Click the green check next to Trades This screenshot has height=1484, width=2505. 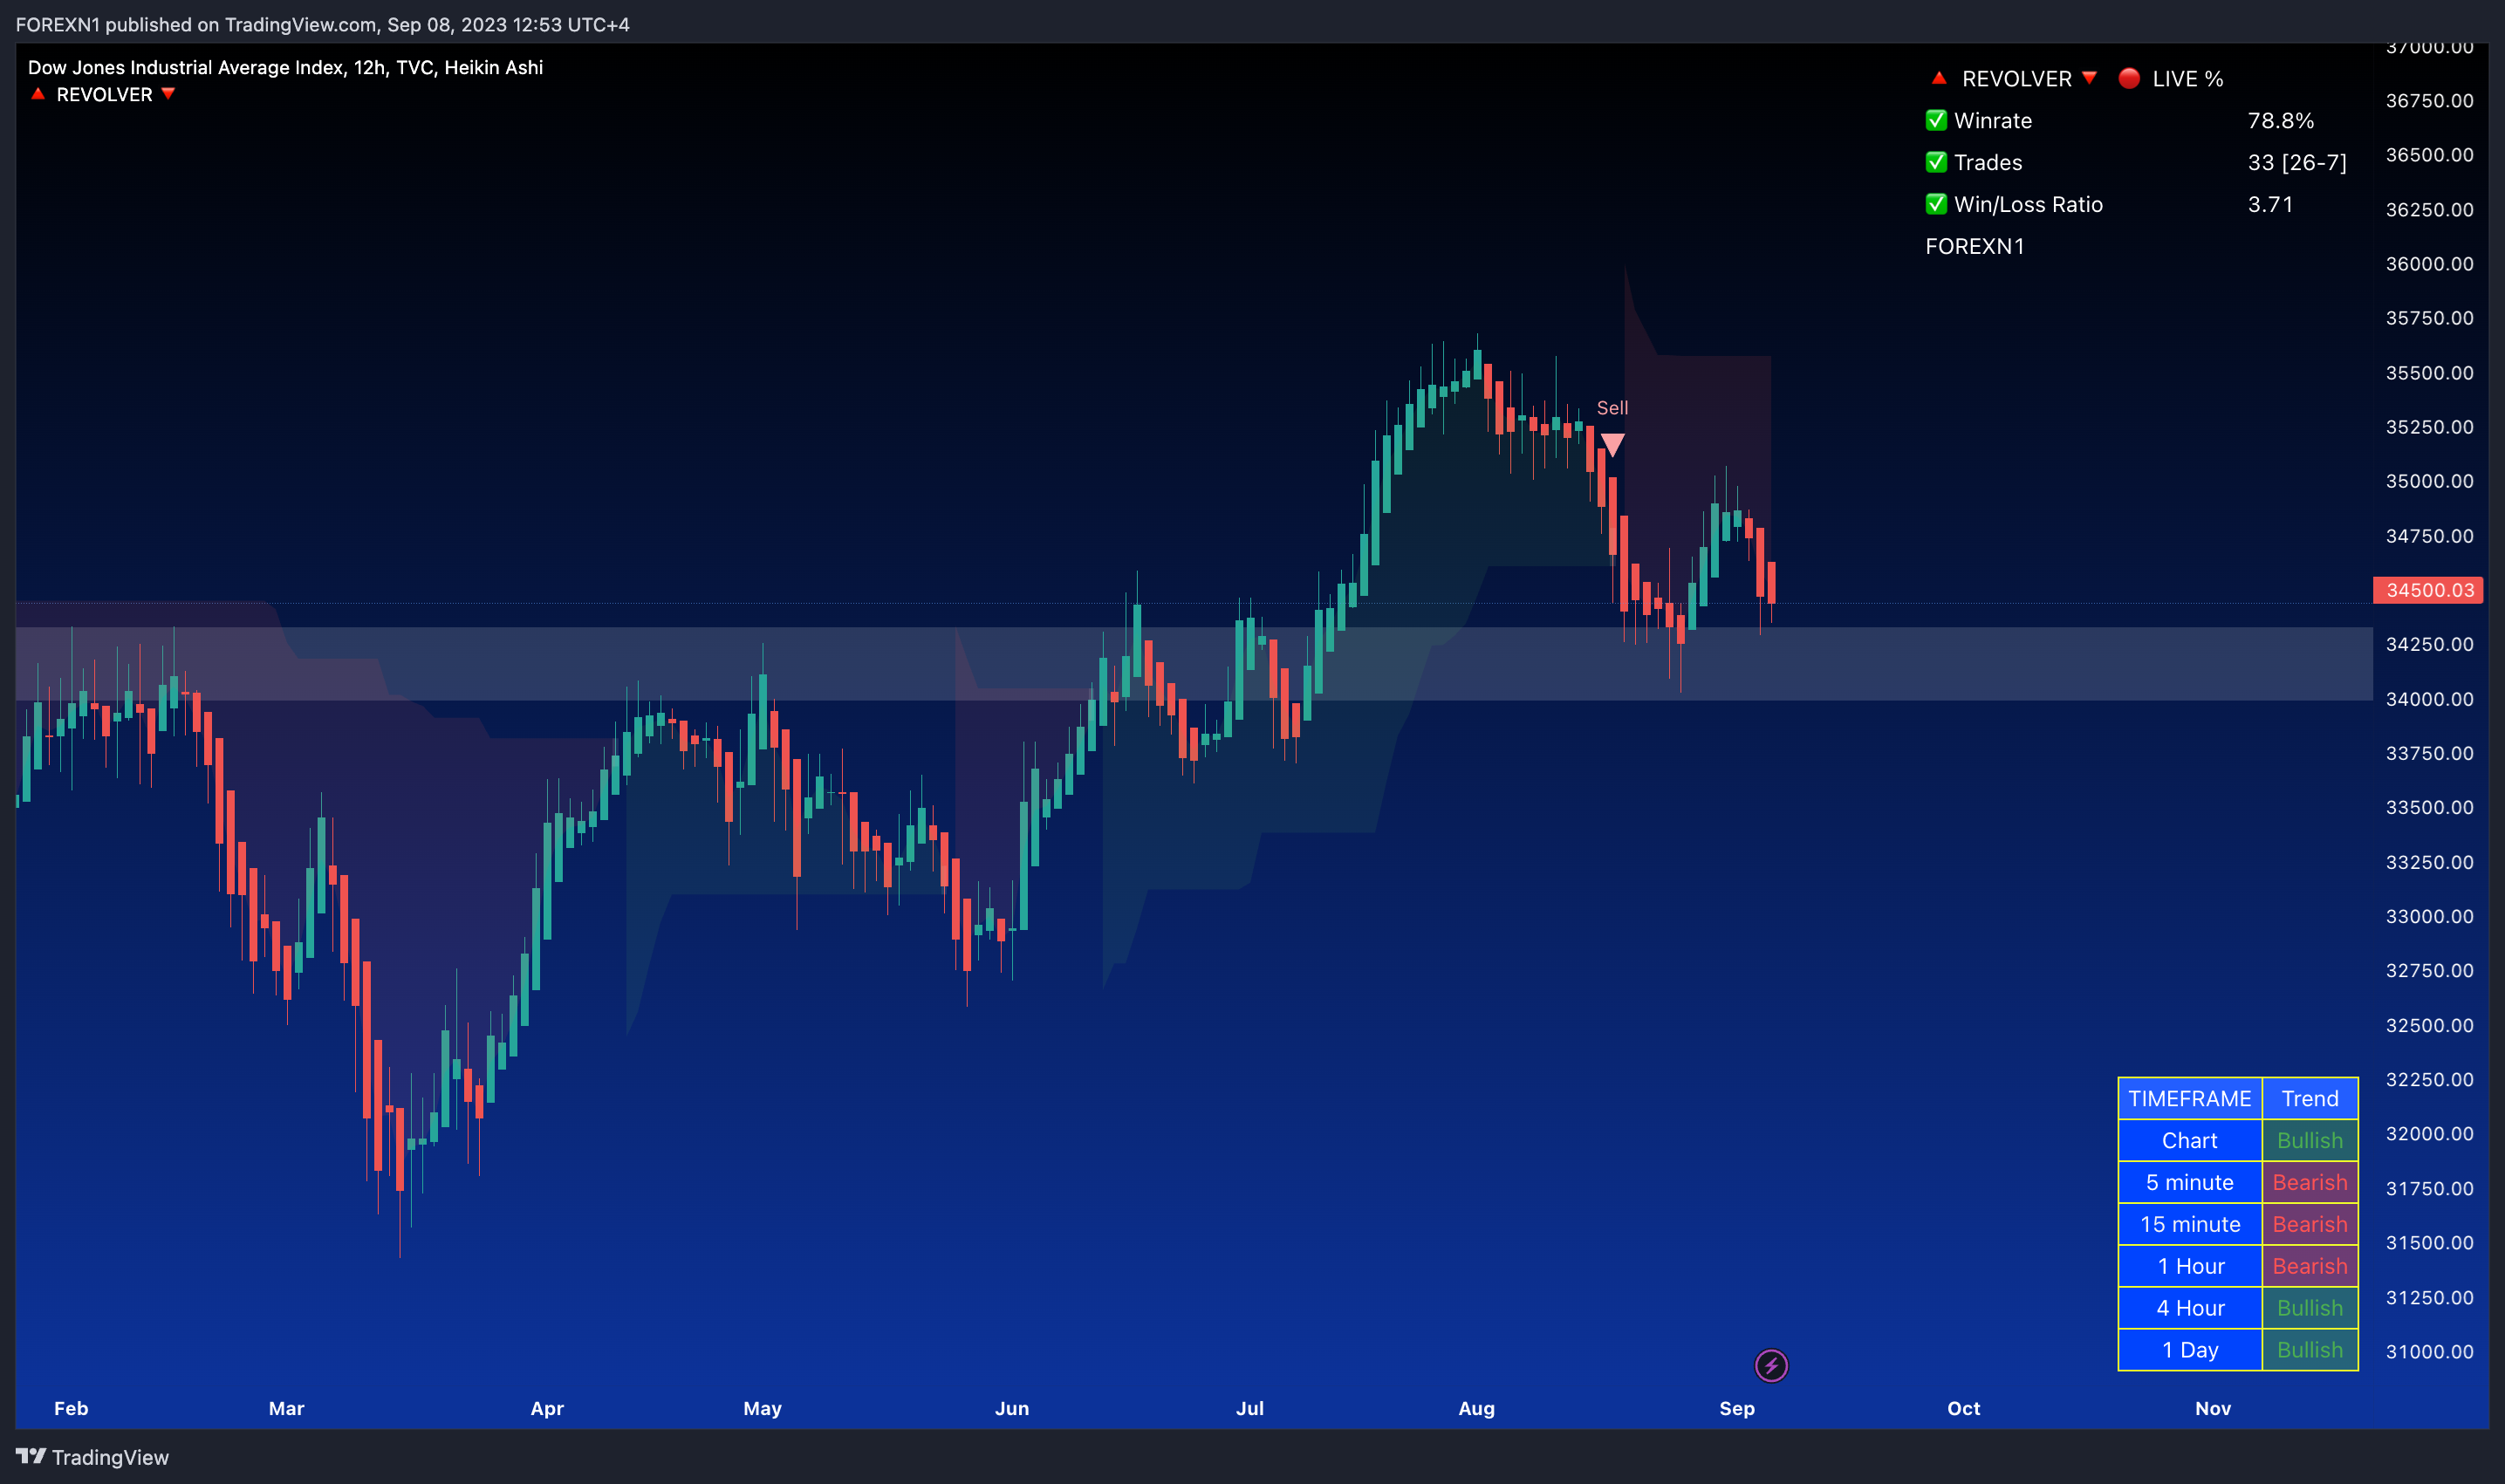1936,162
